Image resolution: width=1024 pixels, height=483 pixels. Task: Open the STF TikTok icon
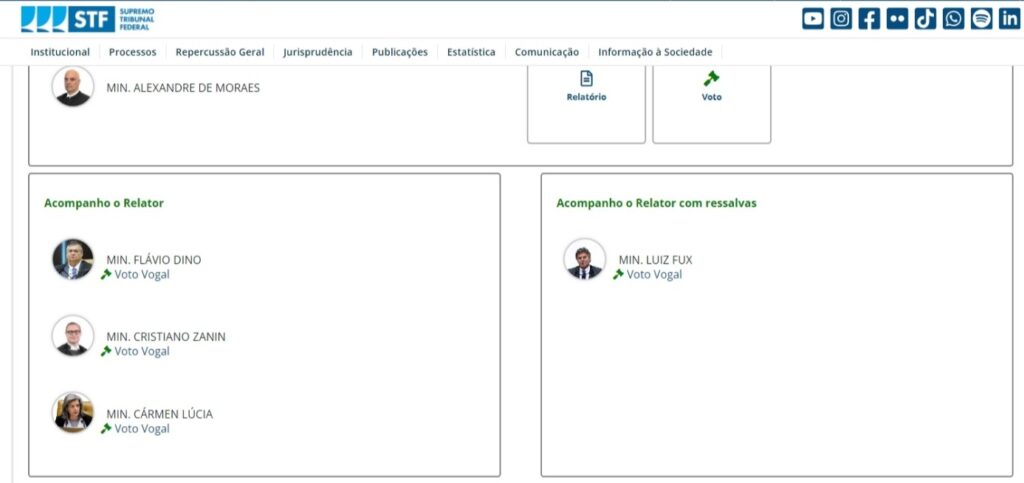pyautogui.click(x=925, y=19)
